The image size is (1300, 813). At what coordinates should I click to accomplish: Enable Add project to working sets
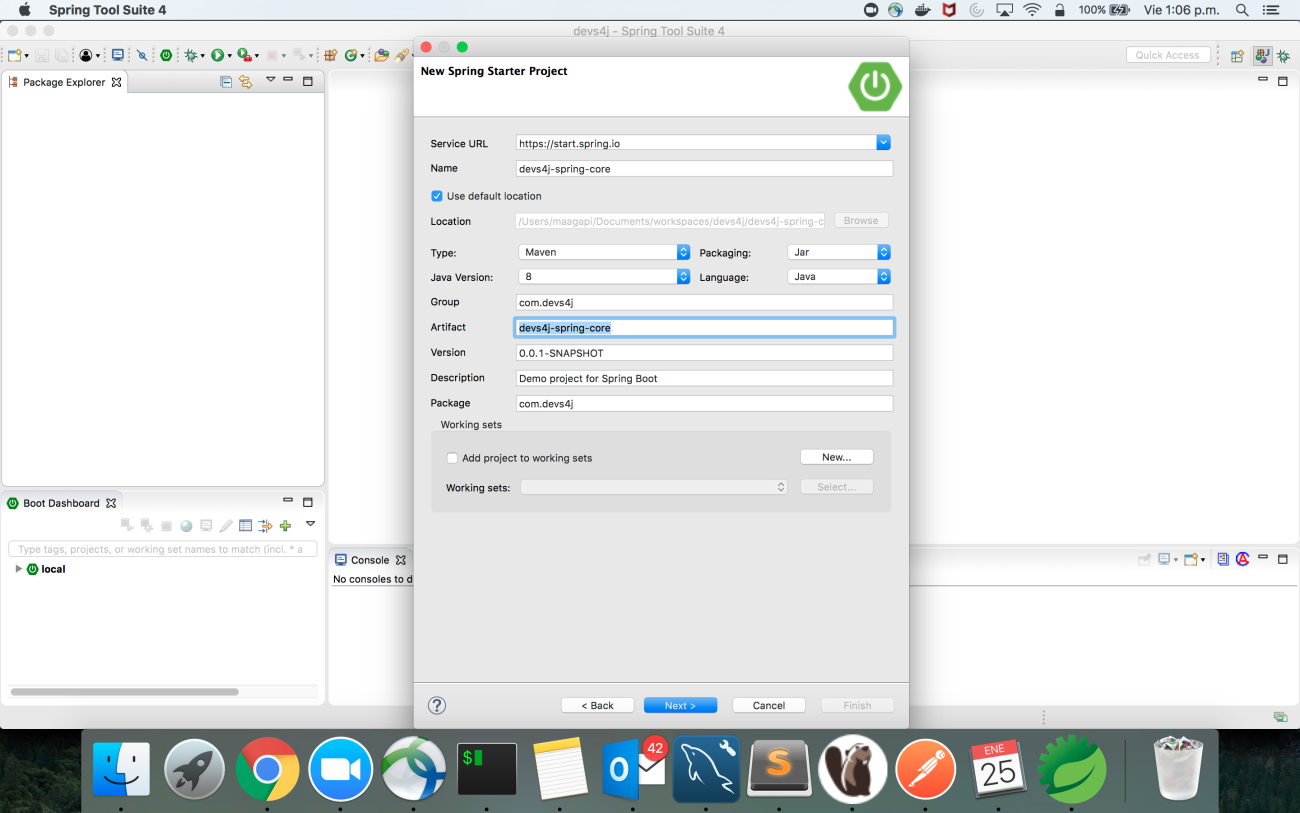tap(452, 457)
